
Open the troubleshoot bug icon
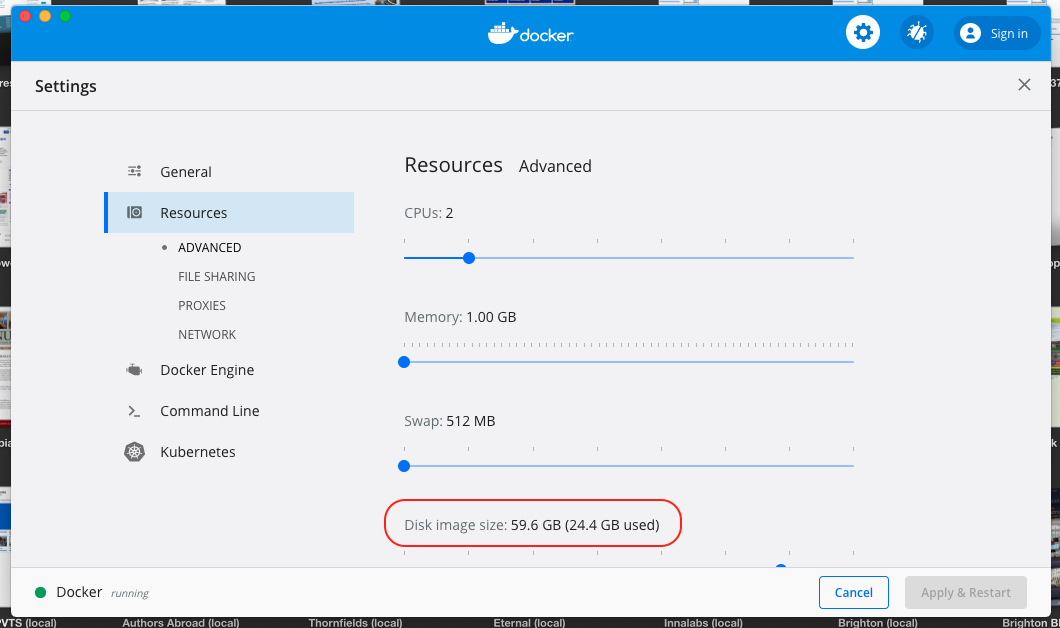(x=917, y=32)
